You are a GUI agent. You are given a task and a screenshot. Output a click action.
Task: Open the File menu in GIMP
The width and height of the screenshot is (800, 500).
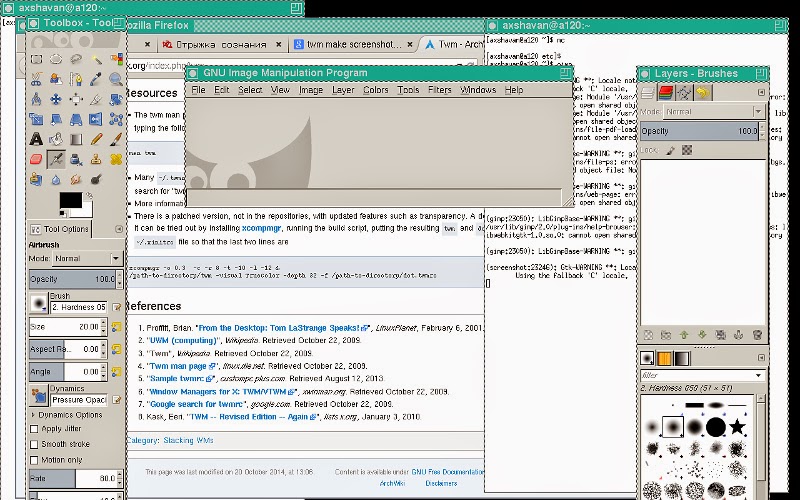tap(198, 90)
